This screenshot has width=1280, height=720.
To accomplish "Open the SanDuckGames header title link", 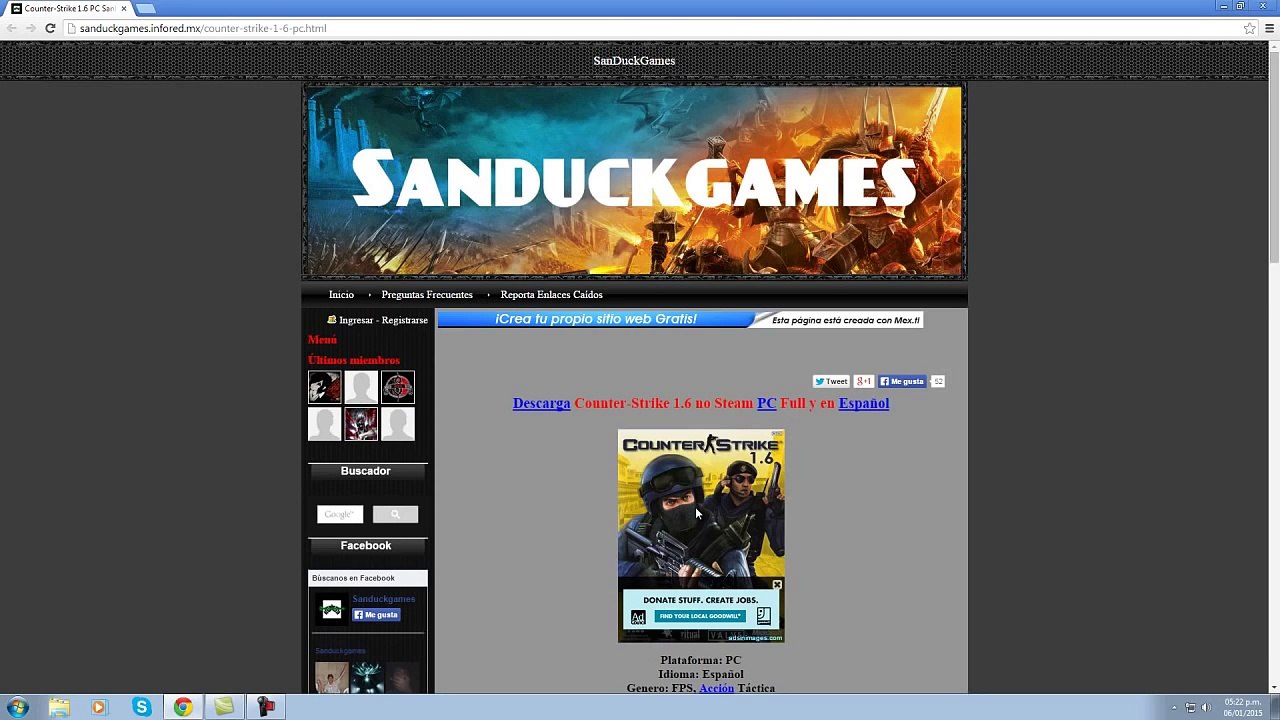I will (x=634, y=61).
